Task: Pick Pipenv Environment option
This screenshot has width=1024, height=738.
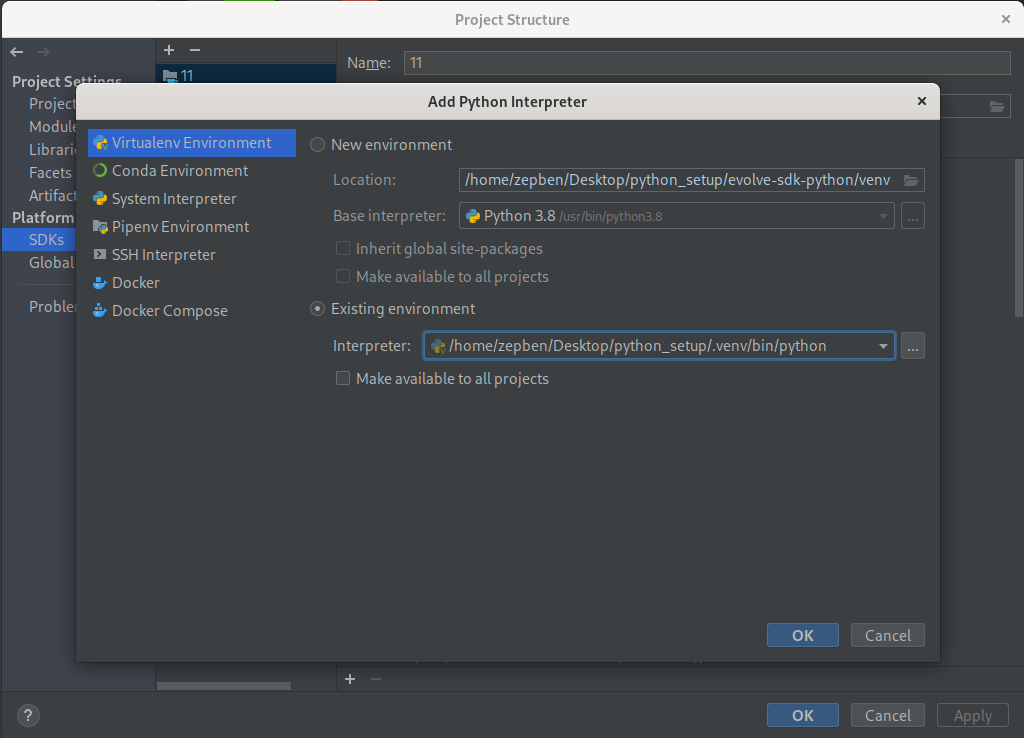Action: (x=180, y=227)
